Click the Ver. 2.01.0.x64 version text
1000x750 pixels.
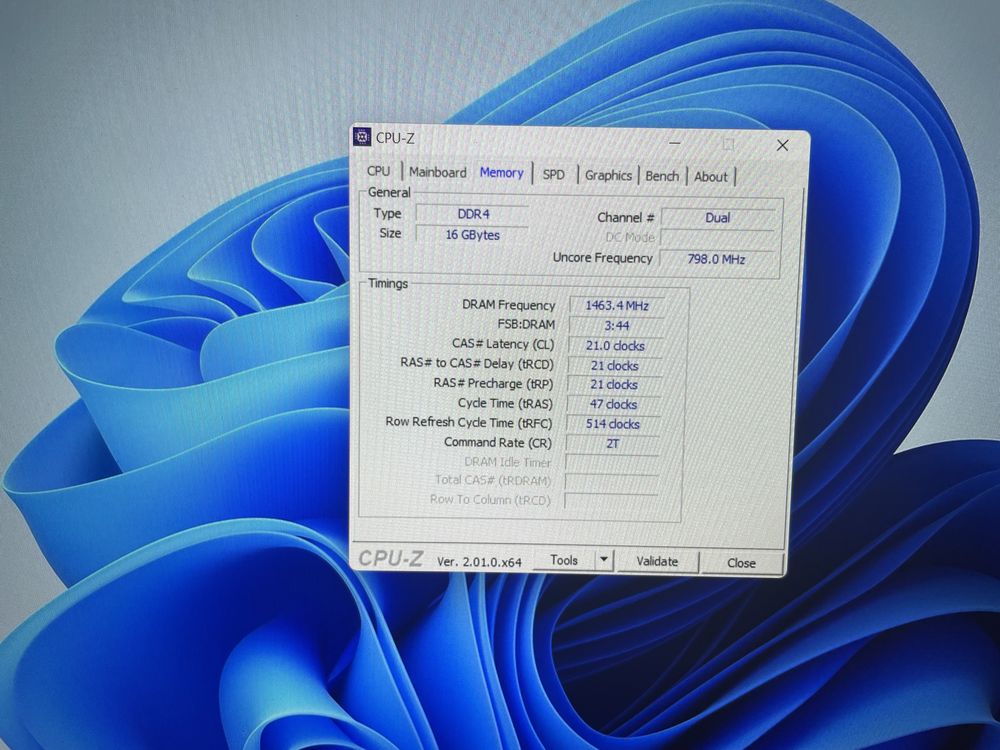pyautogui.click(x=479, y=562)
